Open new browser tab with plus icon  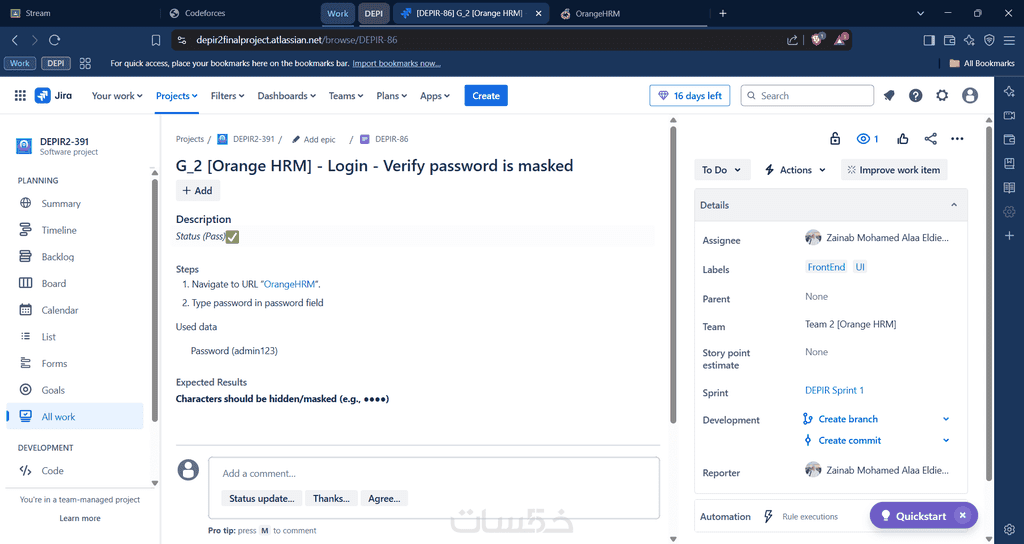[722, 13]
